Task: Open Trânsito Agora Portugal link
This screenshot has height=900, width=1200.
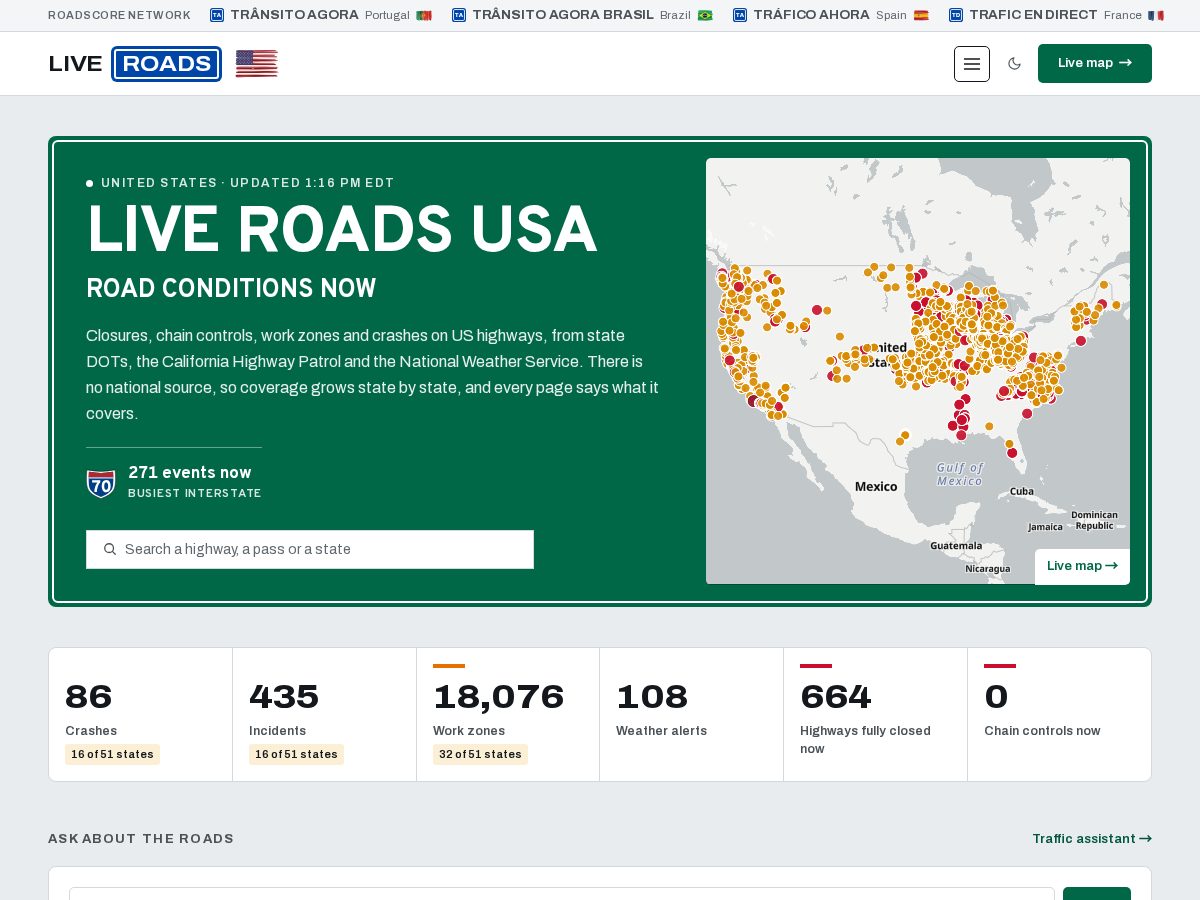Action: [x=320, y=15]
